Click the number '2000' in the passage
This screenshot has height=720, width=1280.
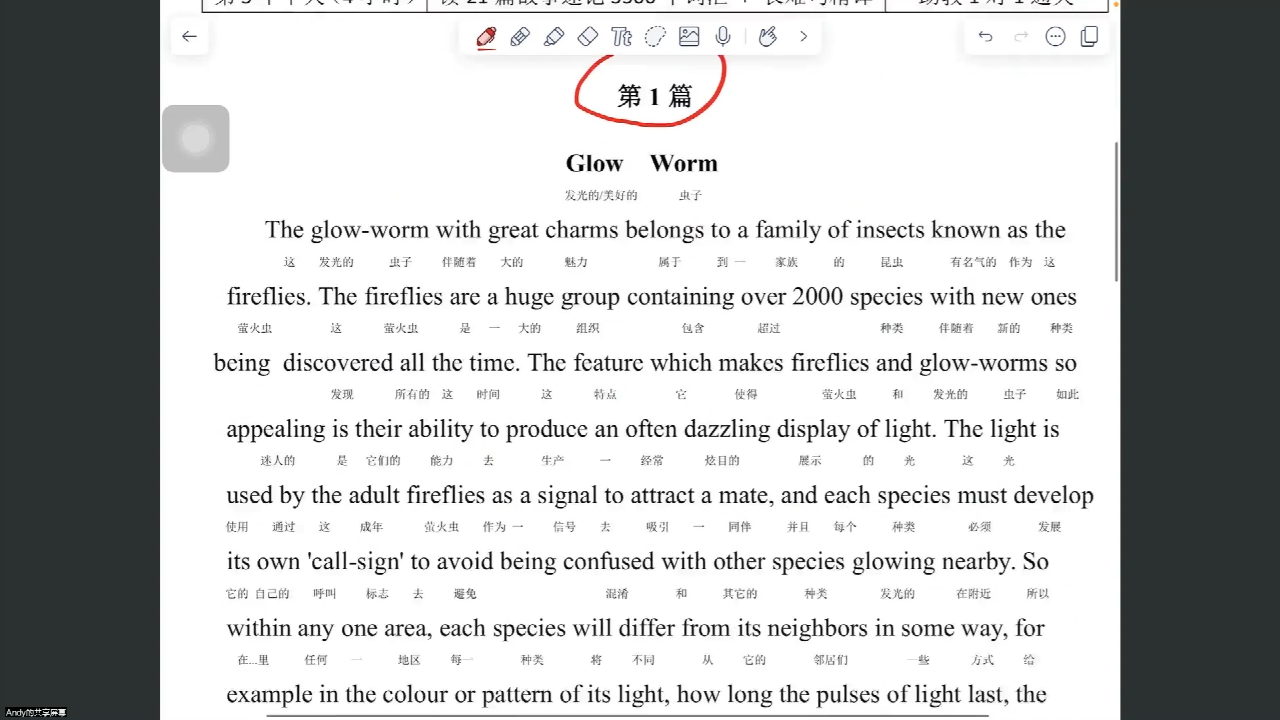coord(818,297)
